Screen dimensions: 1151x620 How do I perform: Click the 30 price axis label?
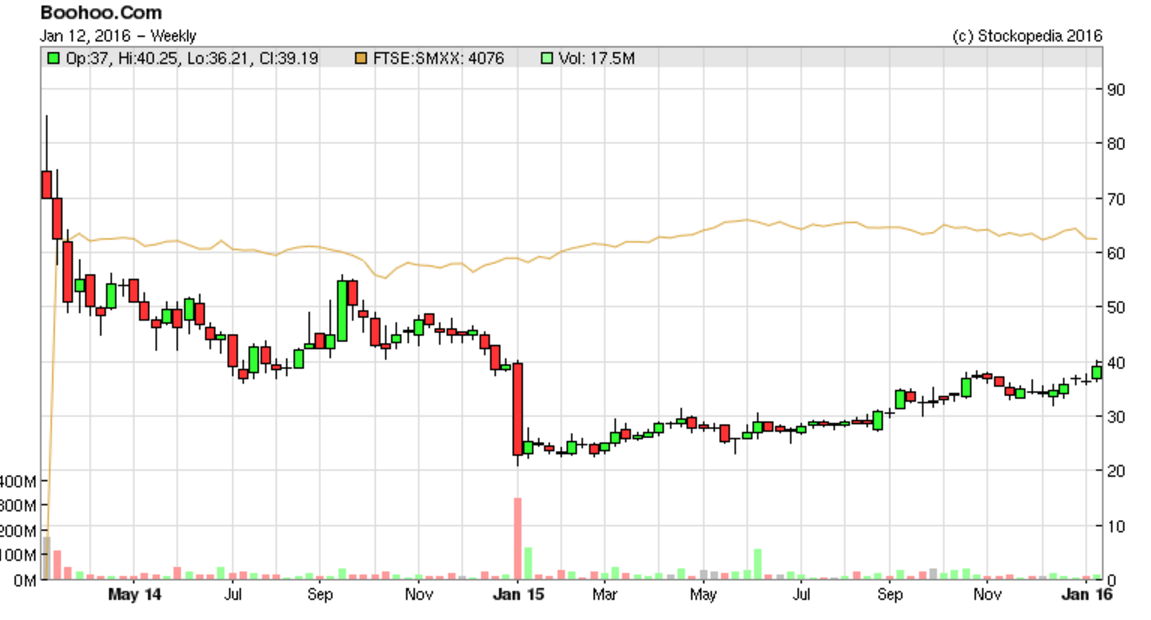pyautogui.click(x=1116, y=417)
